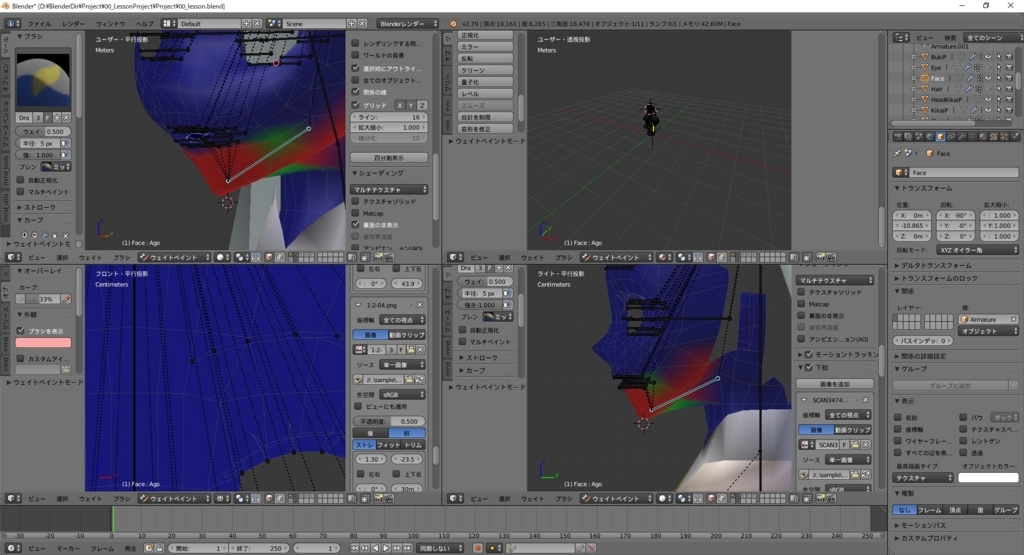Click the 終了 250 end frame field
This screenshot has height=555, width=1024.
(261, 548)
